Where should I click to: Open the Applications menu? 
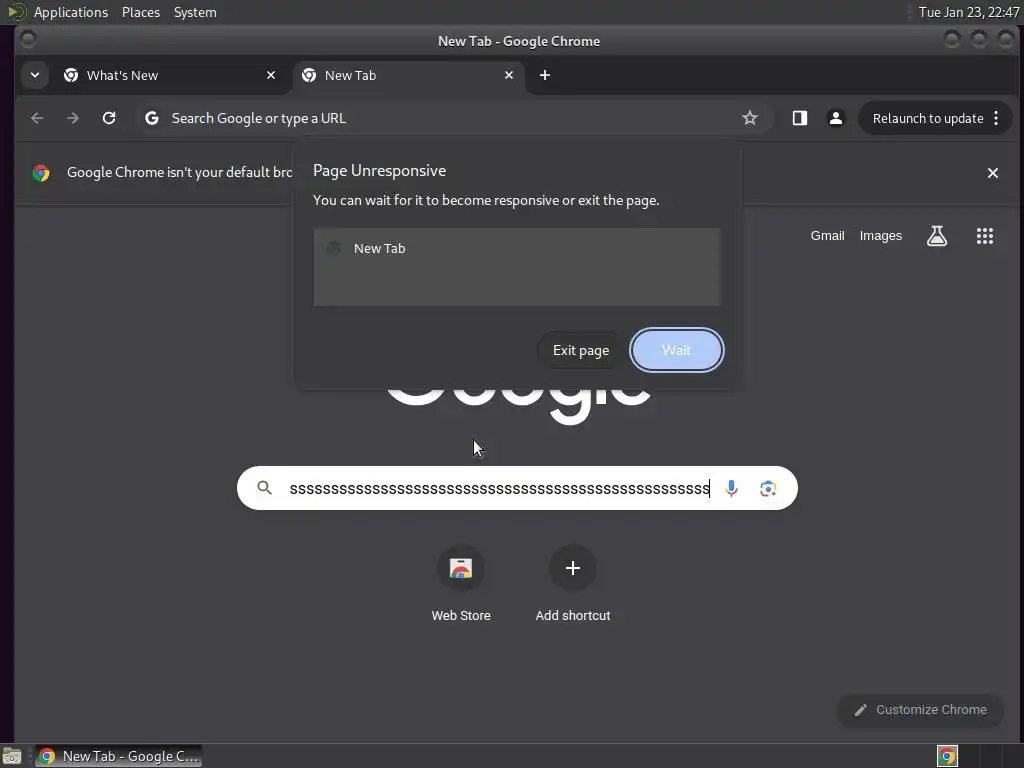(x=71, y=12)
